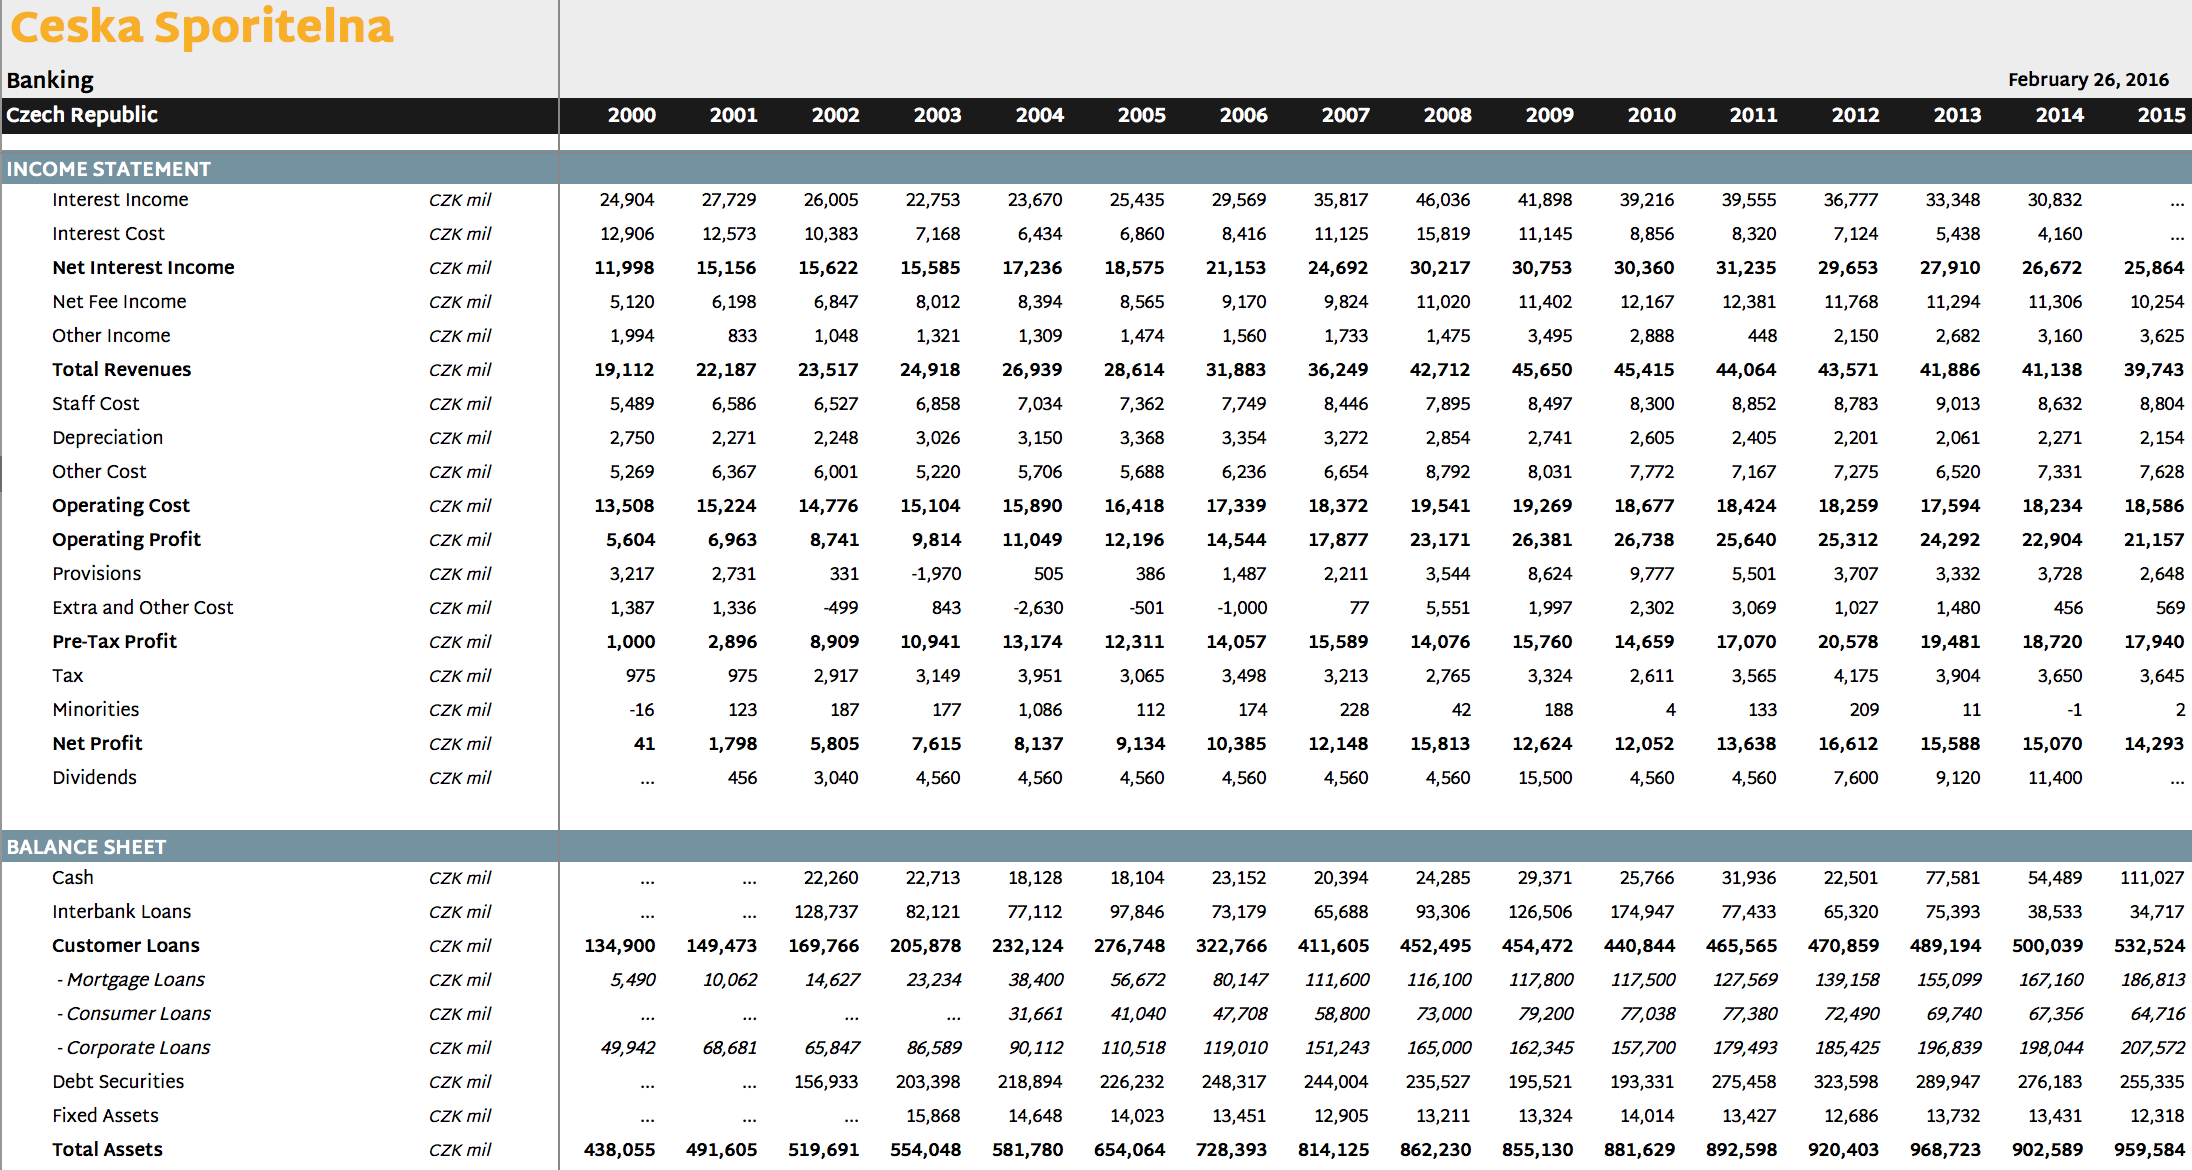Click Debt Securities value 323,598
Viewport: 2192px width, 1170px height.
tap(1846, 1082)
